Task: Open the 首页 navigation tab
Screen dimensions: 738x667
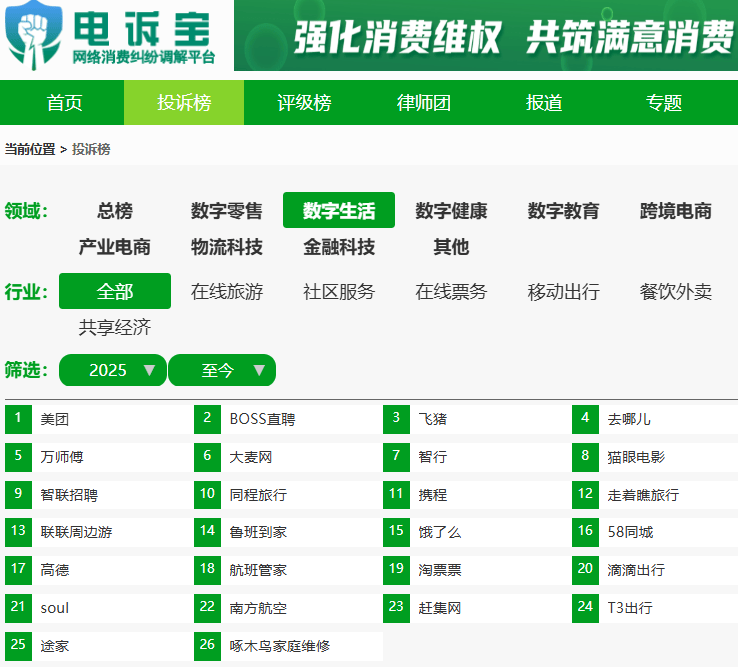Action: coord(64,103)
